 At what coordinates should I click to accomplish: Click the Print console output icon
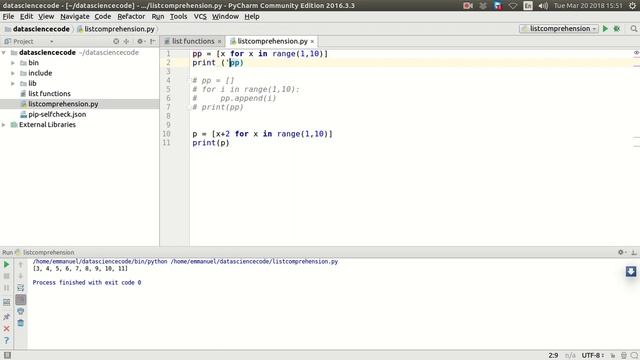click(x=20, y=311)
